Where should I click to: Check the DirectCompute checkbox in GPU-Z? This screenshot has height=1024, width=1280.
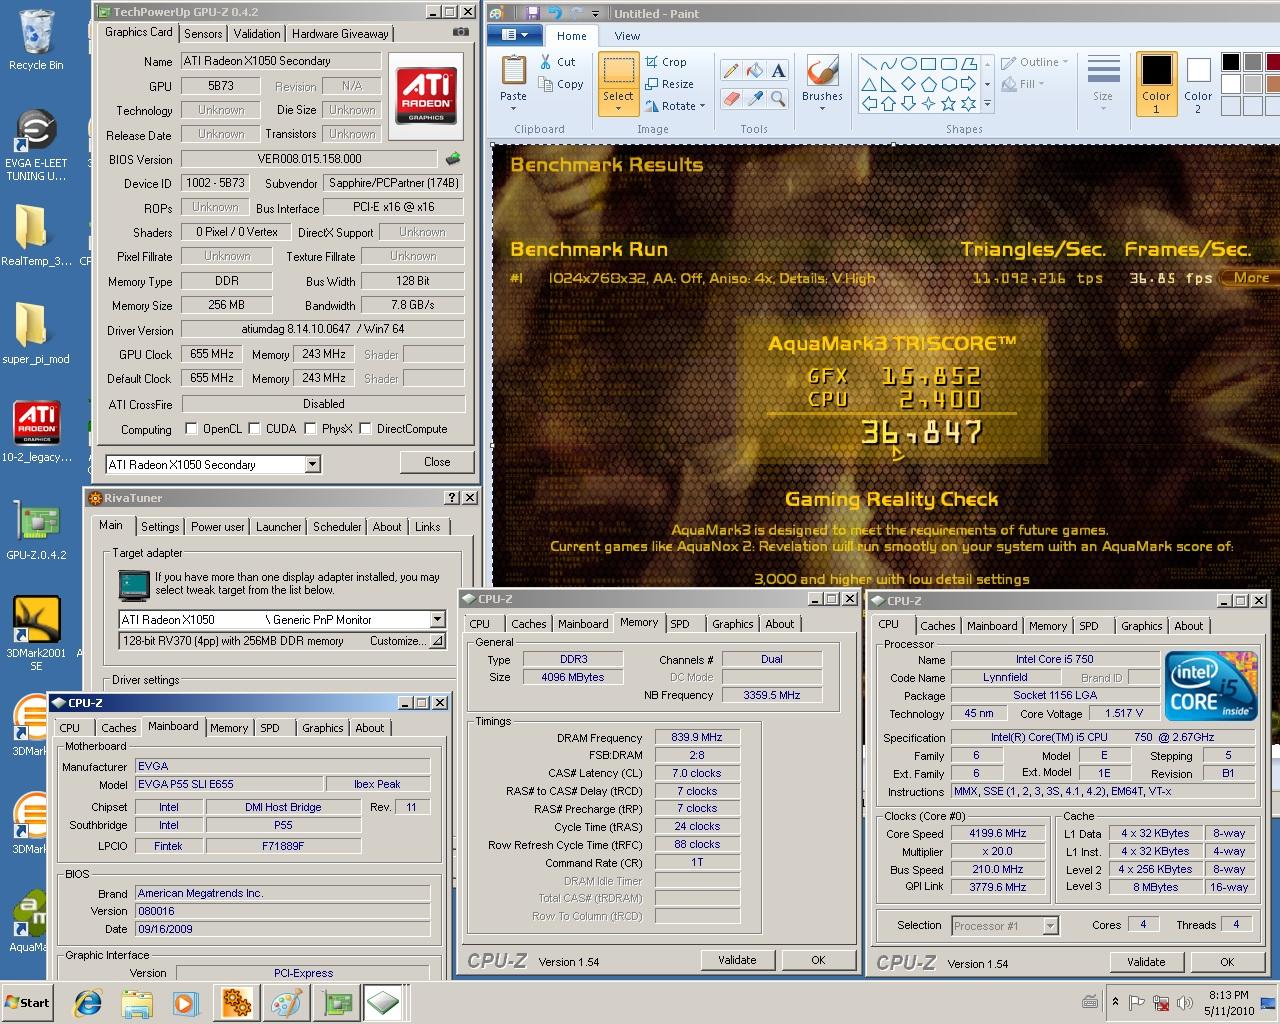point(366,429)
